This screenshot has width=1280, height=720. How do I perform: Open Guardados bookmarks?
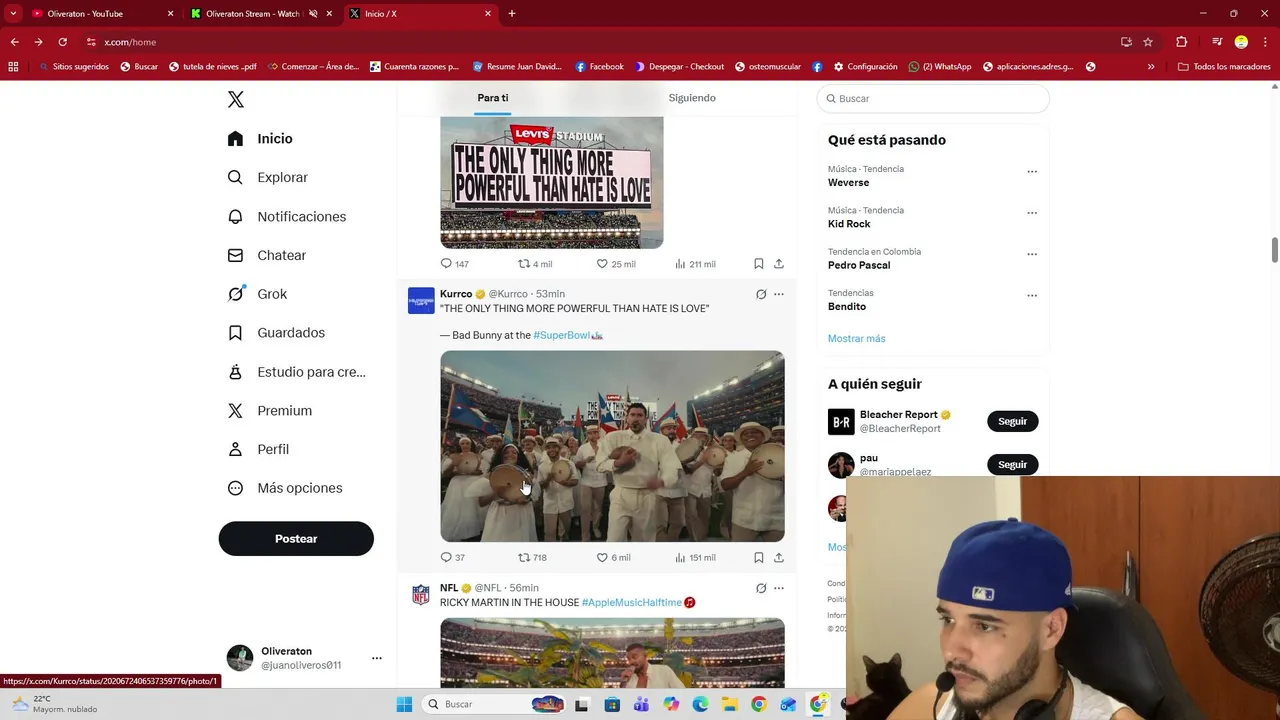[x=276, y=332]
